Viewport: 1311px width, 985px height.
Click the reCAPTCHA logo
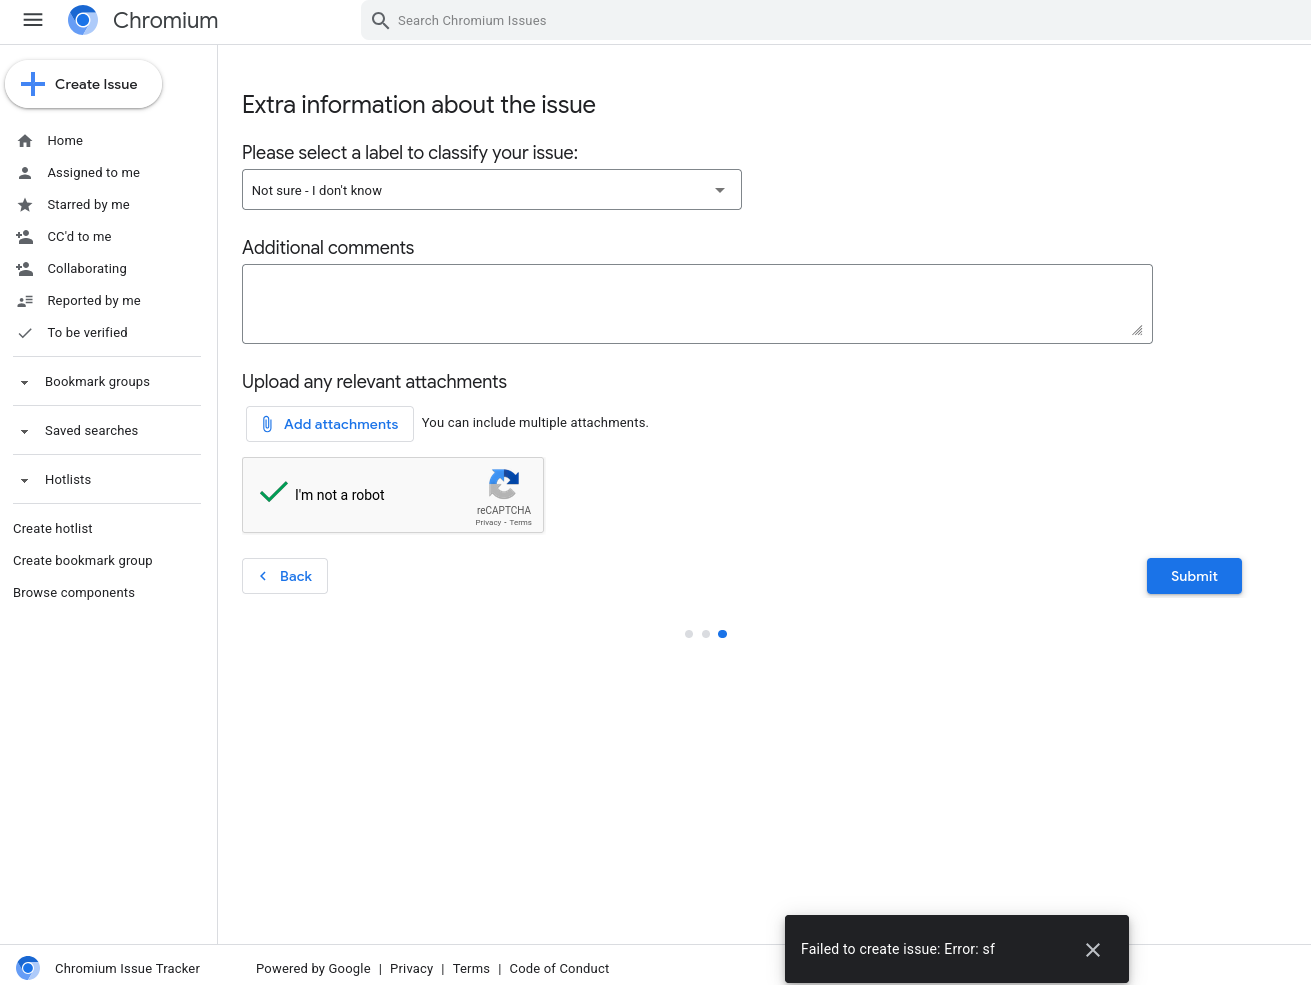(x=504, y=484)
